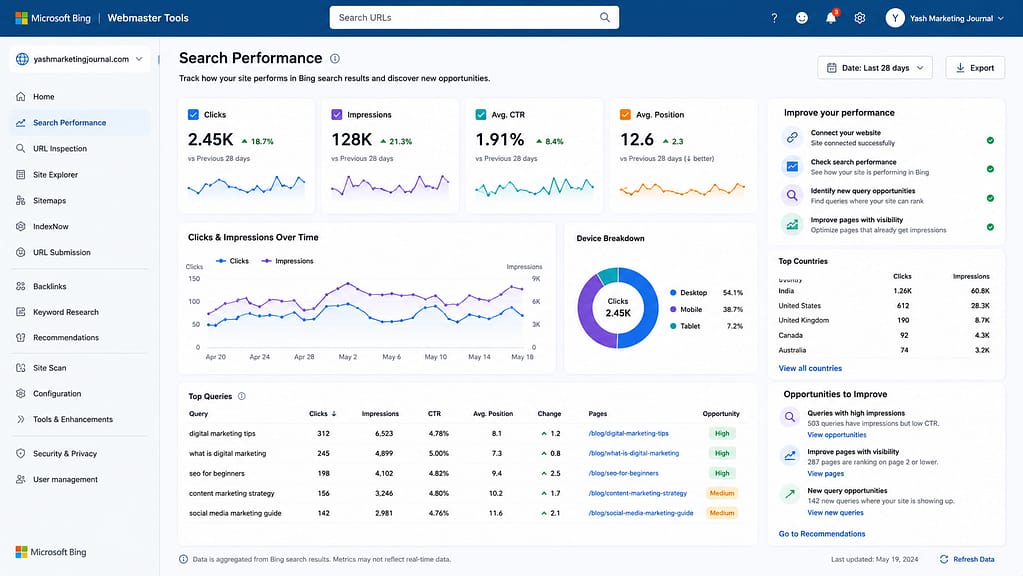1023x576 pixels.
Task: Open Sitemaps in sidebar
Action: (x=50, y=201)
